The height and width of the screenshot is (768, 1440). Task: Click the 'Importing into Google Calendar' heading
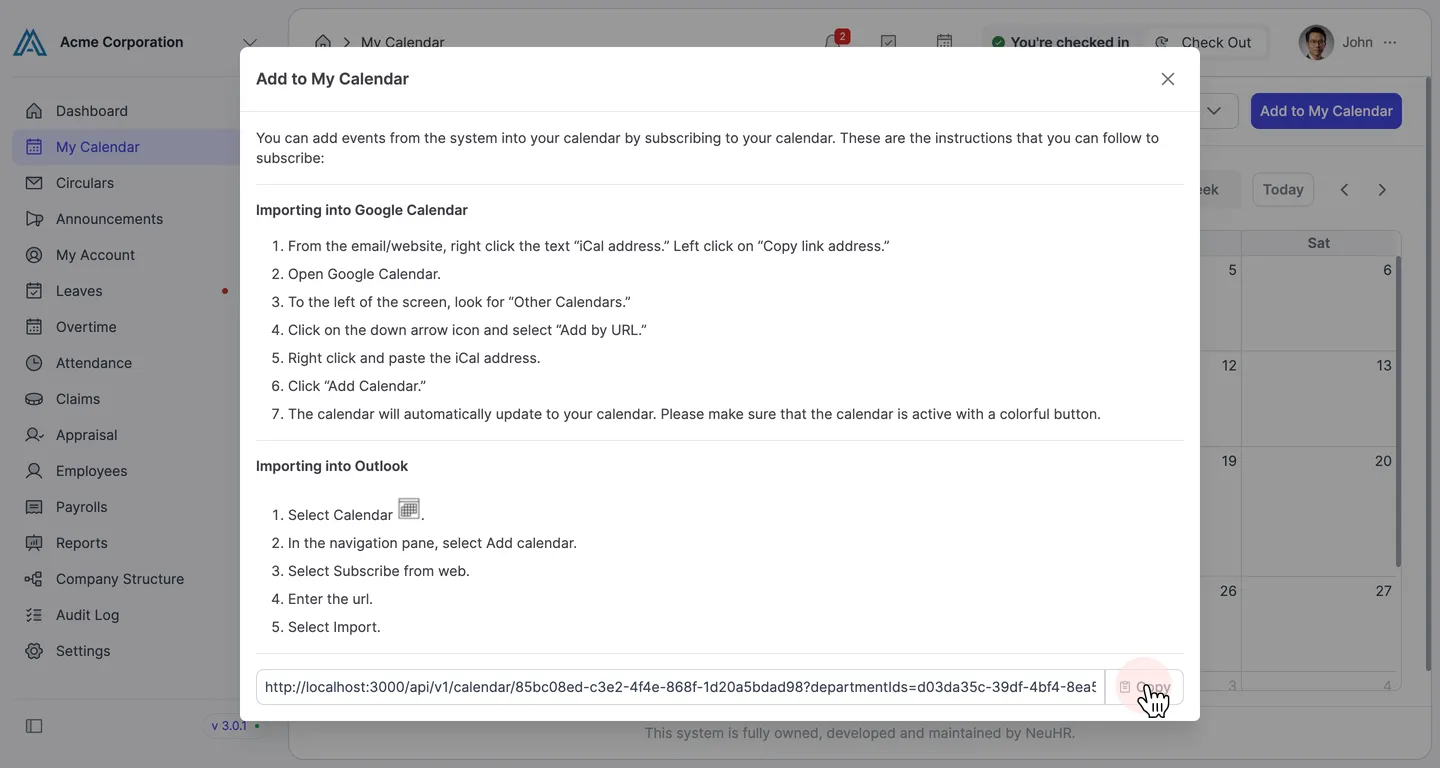coord(362,210)
